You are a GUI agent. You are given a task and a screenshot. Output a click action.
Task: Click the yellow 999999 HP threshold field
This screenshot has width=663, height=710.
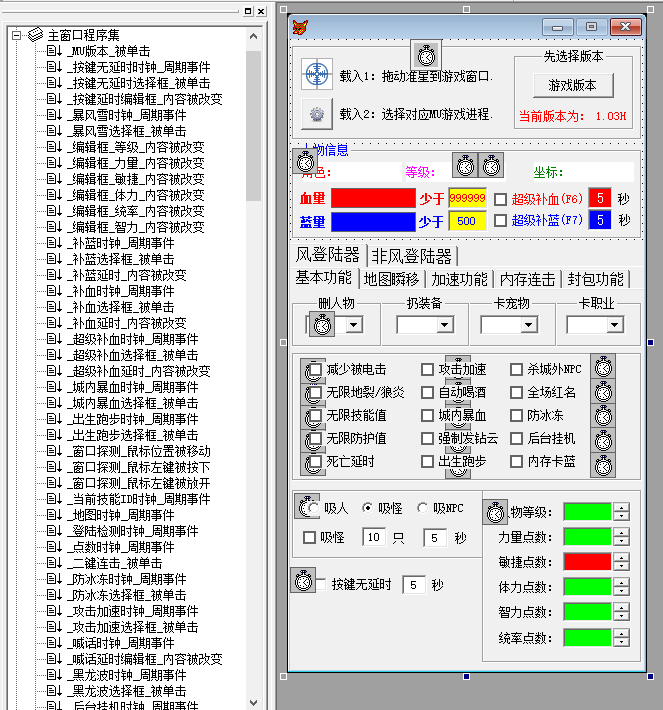pos(467,198)
